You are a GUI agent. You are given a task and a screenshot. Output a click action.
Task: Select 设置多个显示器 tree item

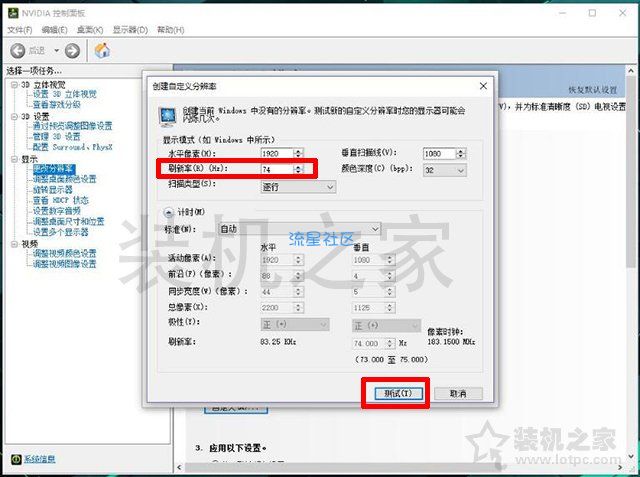(60, 232)
